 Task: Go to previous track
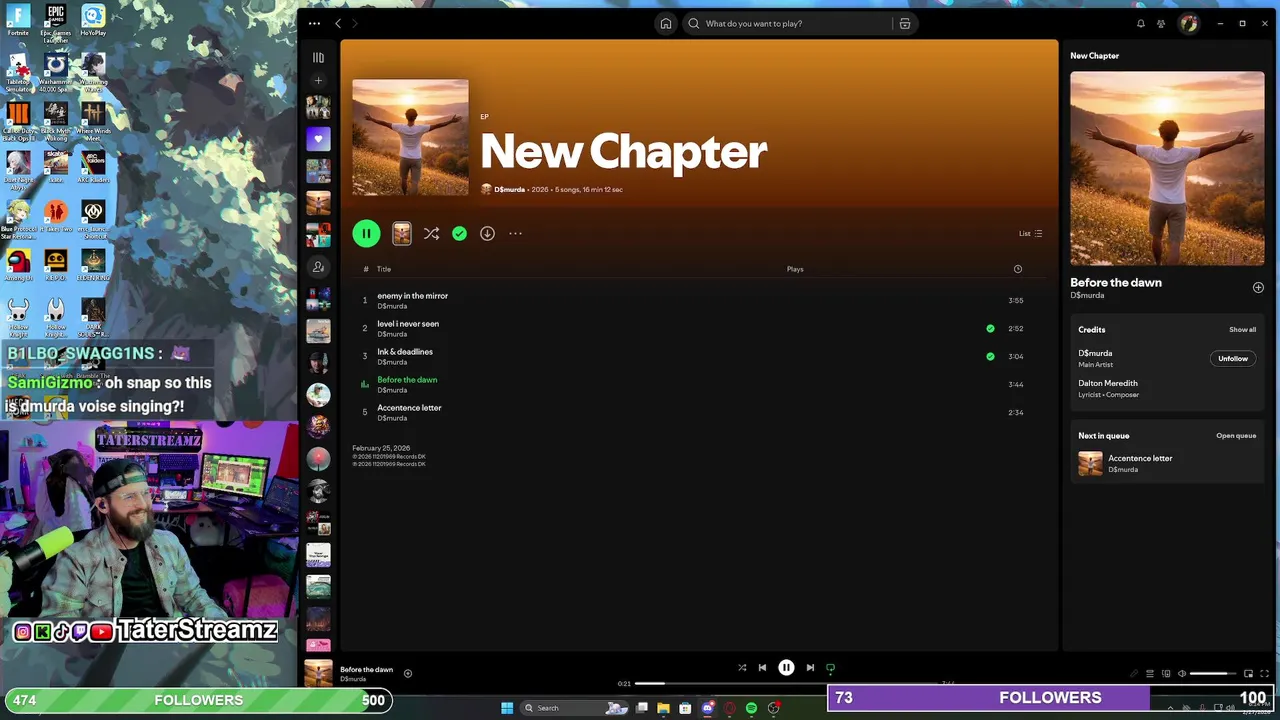[x=762, y=667]
